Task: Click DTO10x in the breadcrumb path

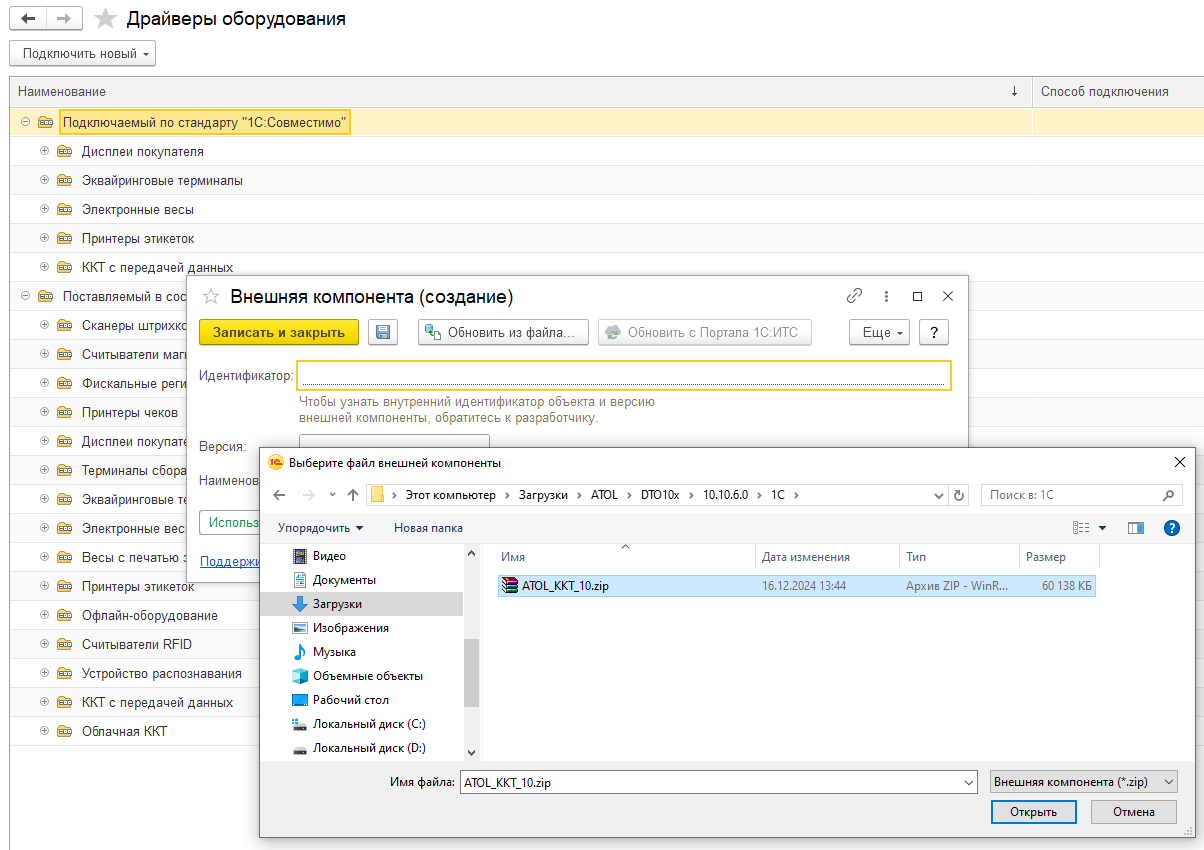Action: [x=660, y=495]
